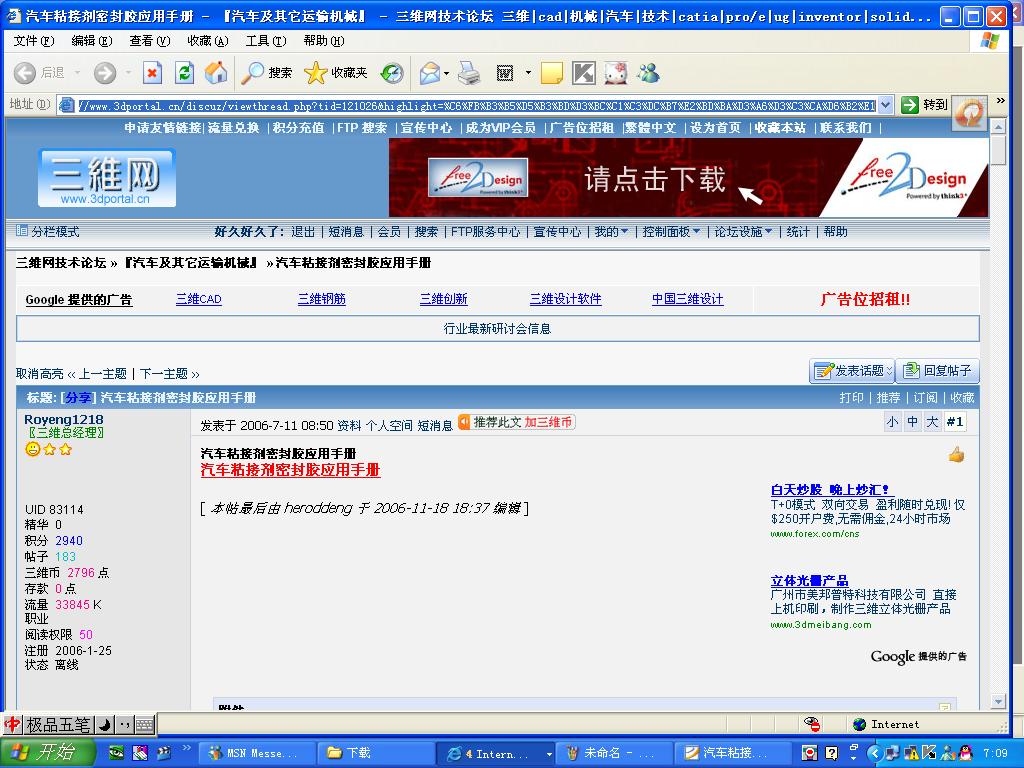Screen dimensions: 1024x768
Task: Stop page loading with red X icon
Action: pos(152,72)
